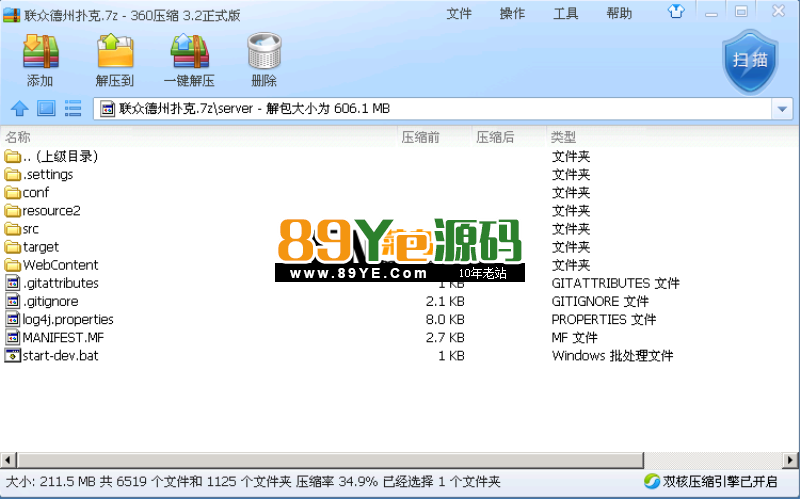The height and width of the screenshot is (499, 800).
Task: Select the "log4j.properties" file name
Action: pyautogui.click(x=68, y=319)
